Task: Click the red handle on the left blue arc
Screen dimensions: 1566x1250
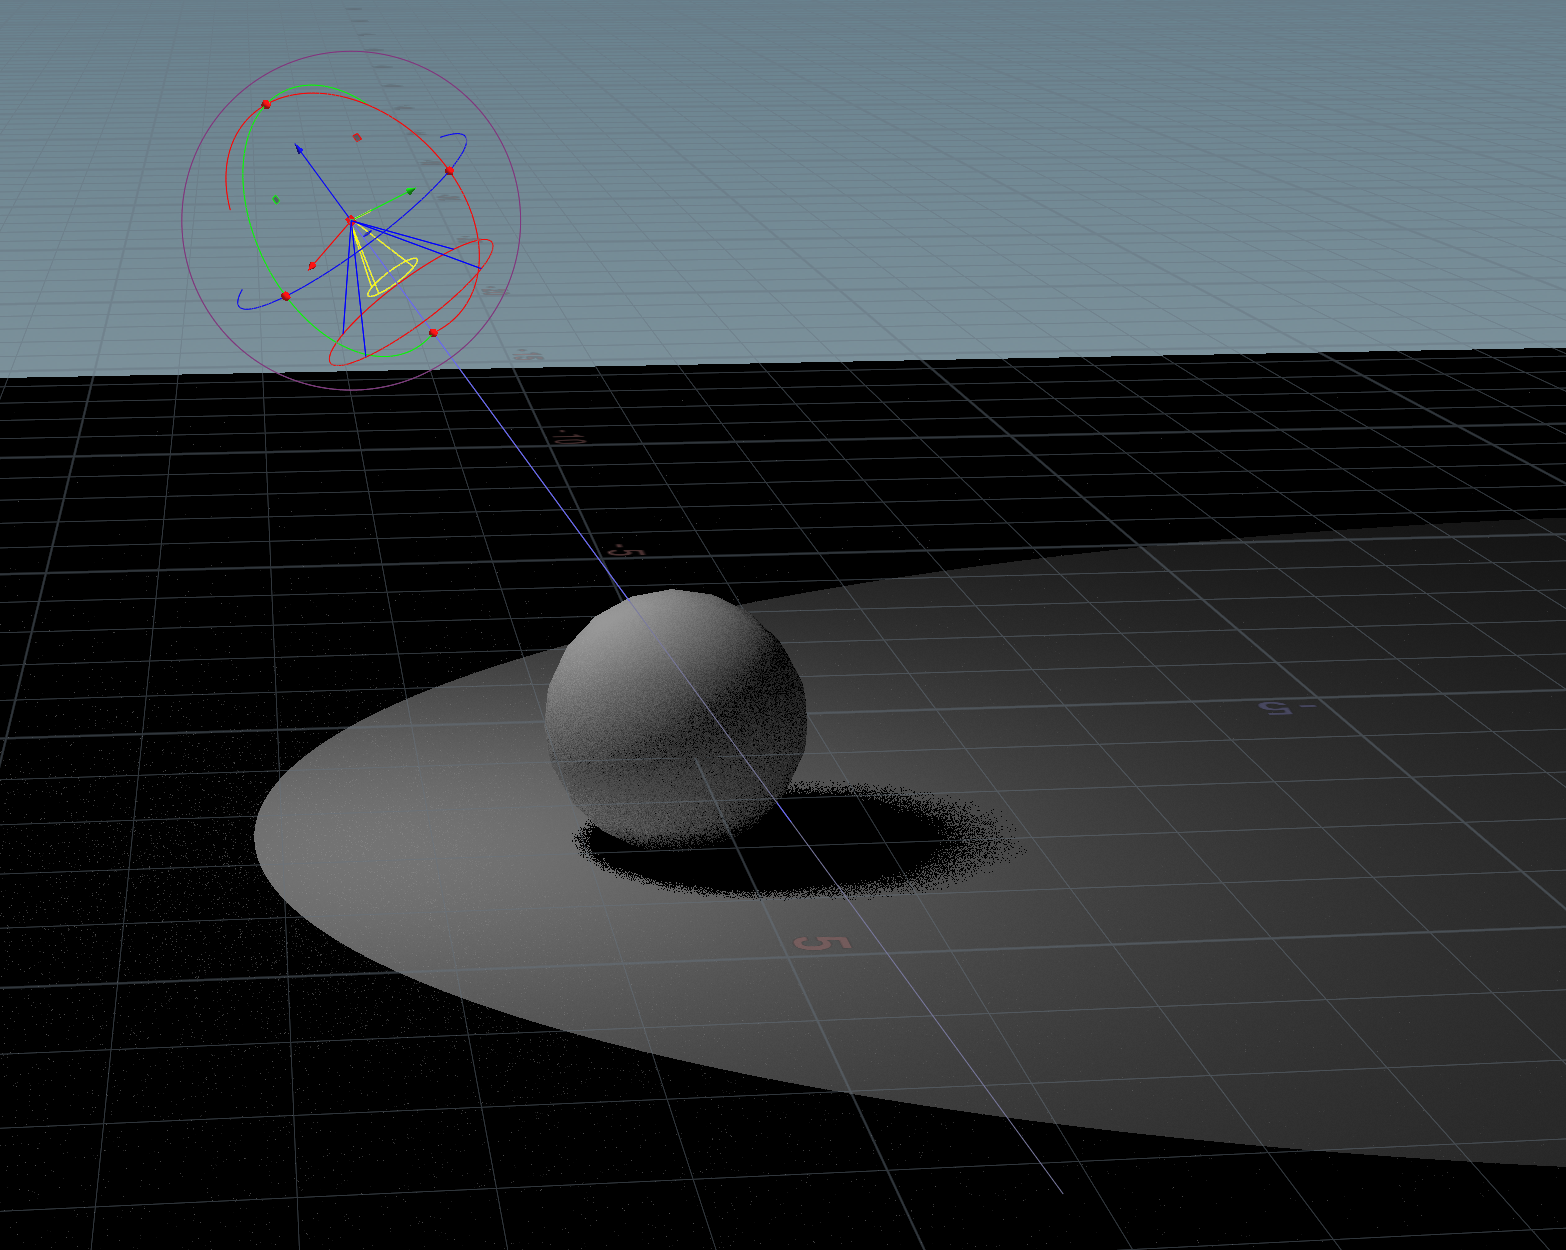Action: pyautogui.click(x=285, y=295)
